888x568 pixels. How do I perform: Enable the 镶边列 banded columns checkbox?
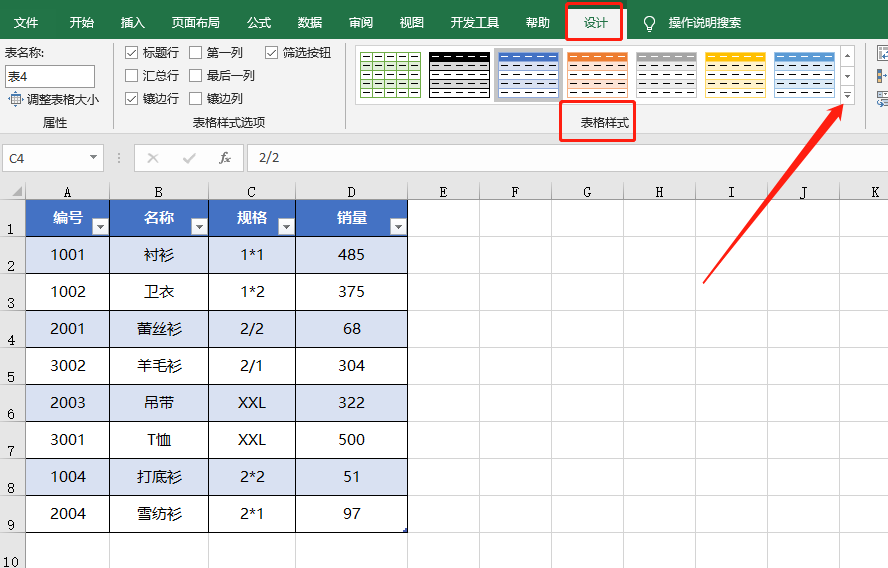coord(195,99)
